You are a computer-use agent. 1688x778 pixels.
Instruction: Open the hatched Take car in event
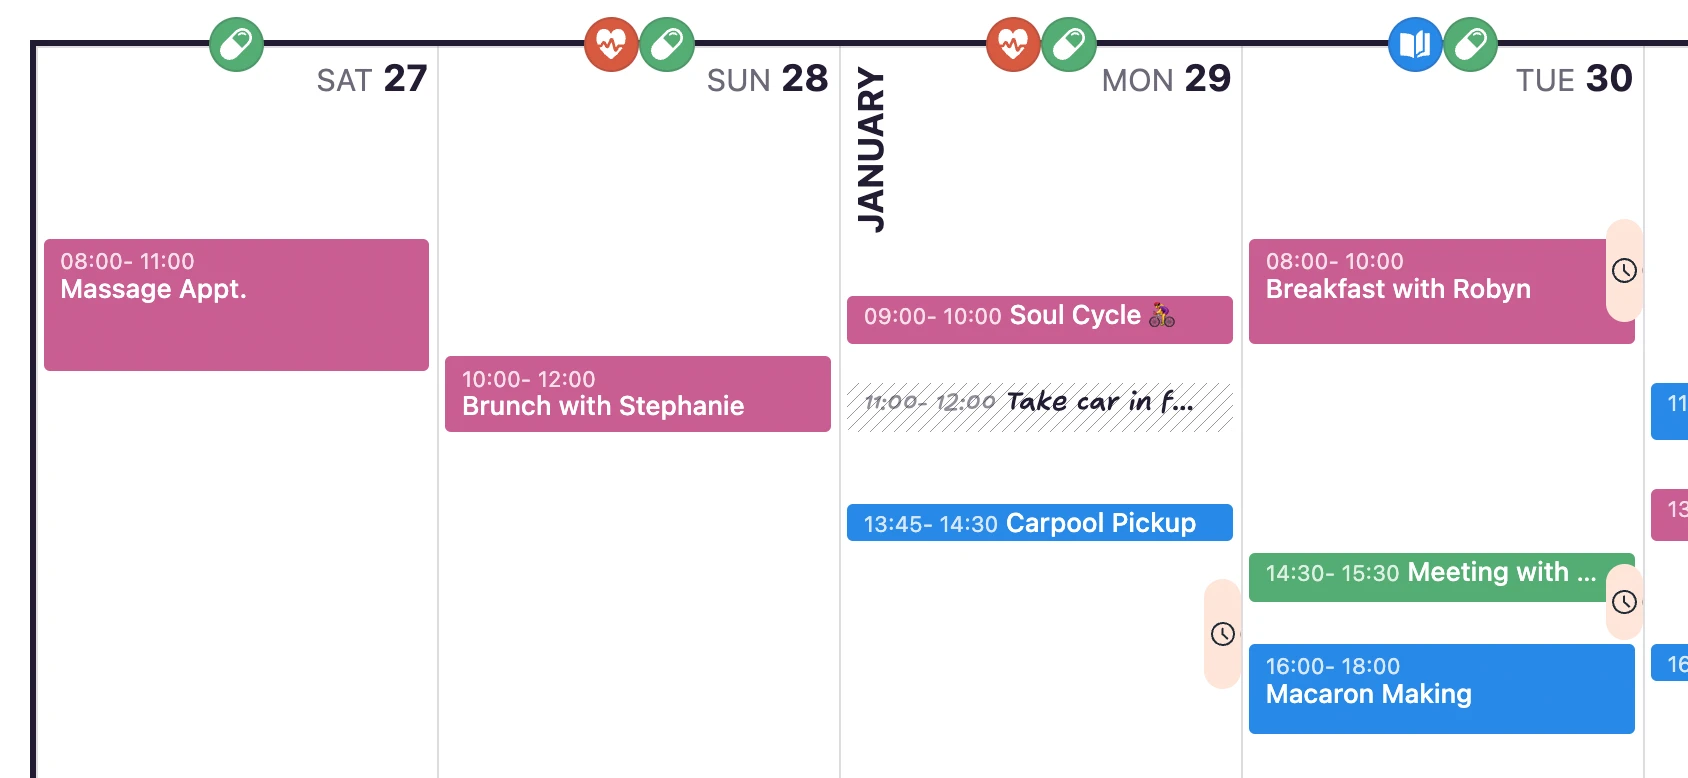click(x=1040, y=406)
